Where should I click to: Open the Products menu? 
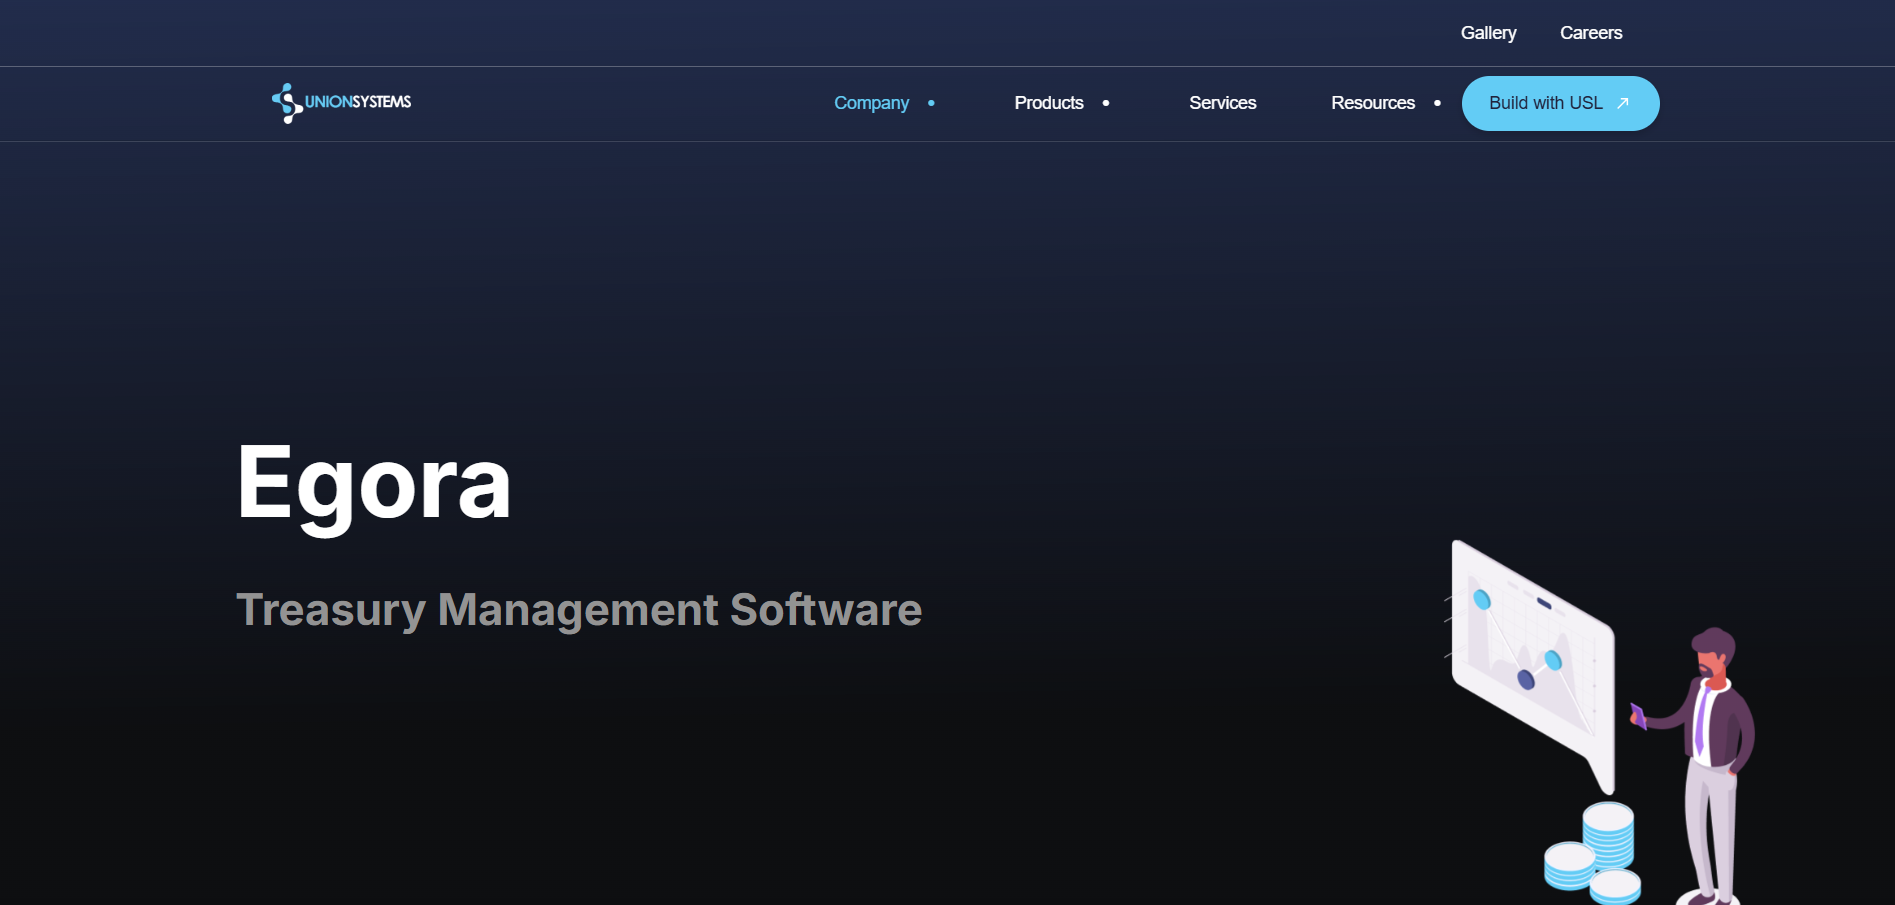coord(1049,103)
